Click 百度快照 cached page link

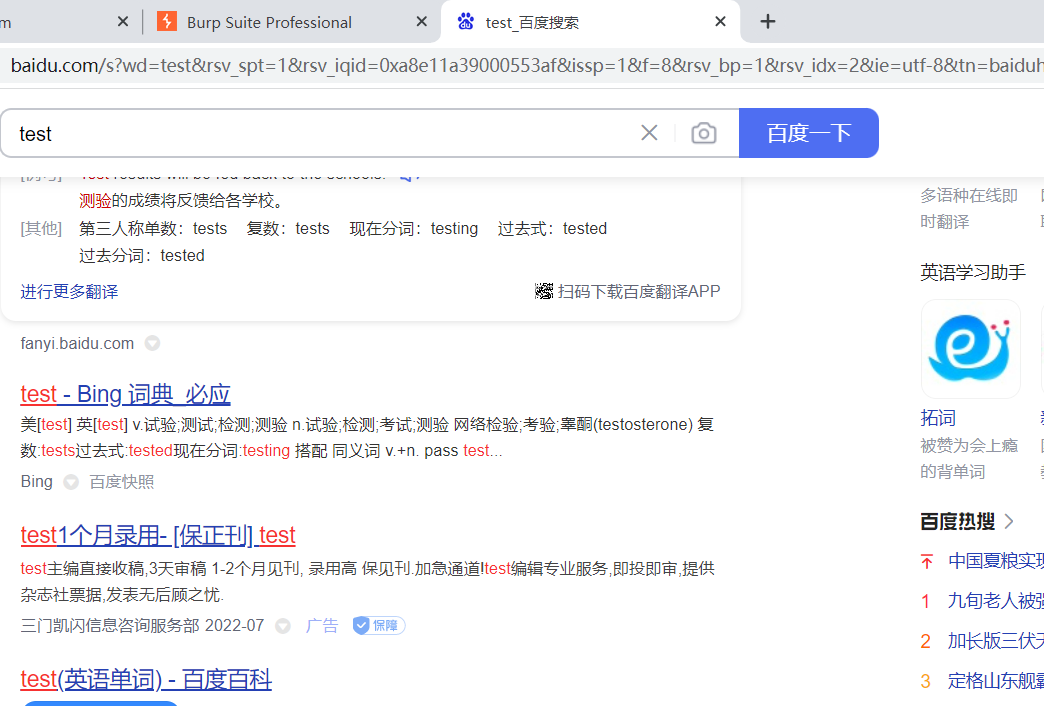(x=122, y=482)
